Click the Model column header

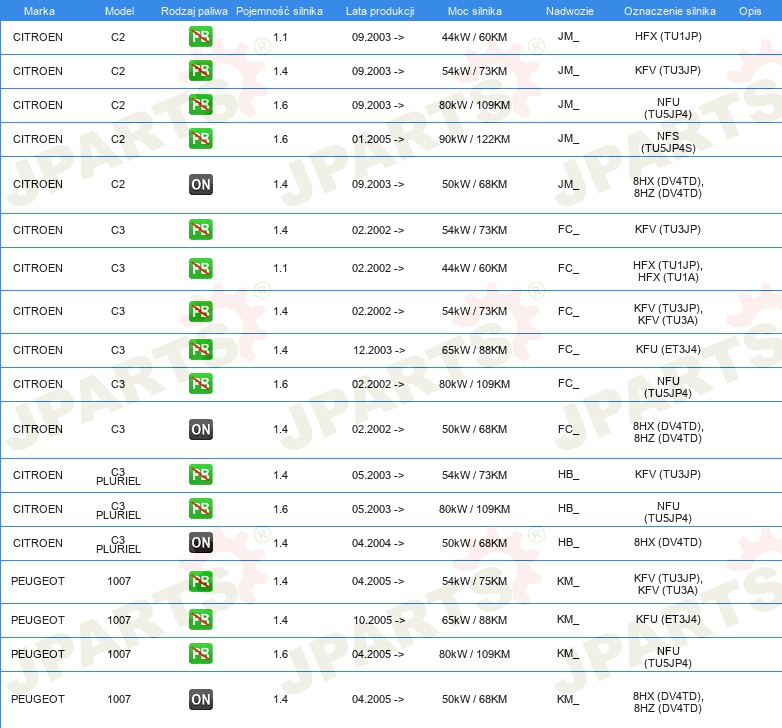[119, 11]
